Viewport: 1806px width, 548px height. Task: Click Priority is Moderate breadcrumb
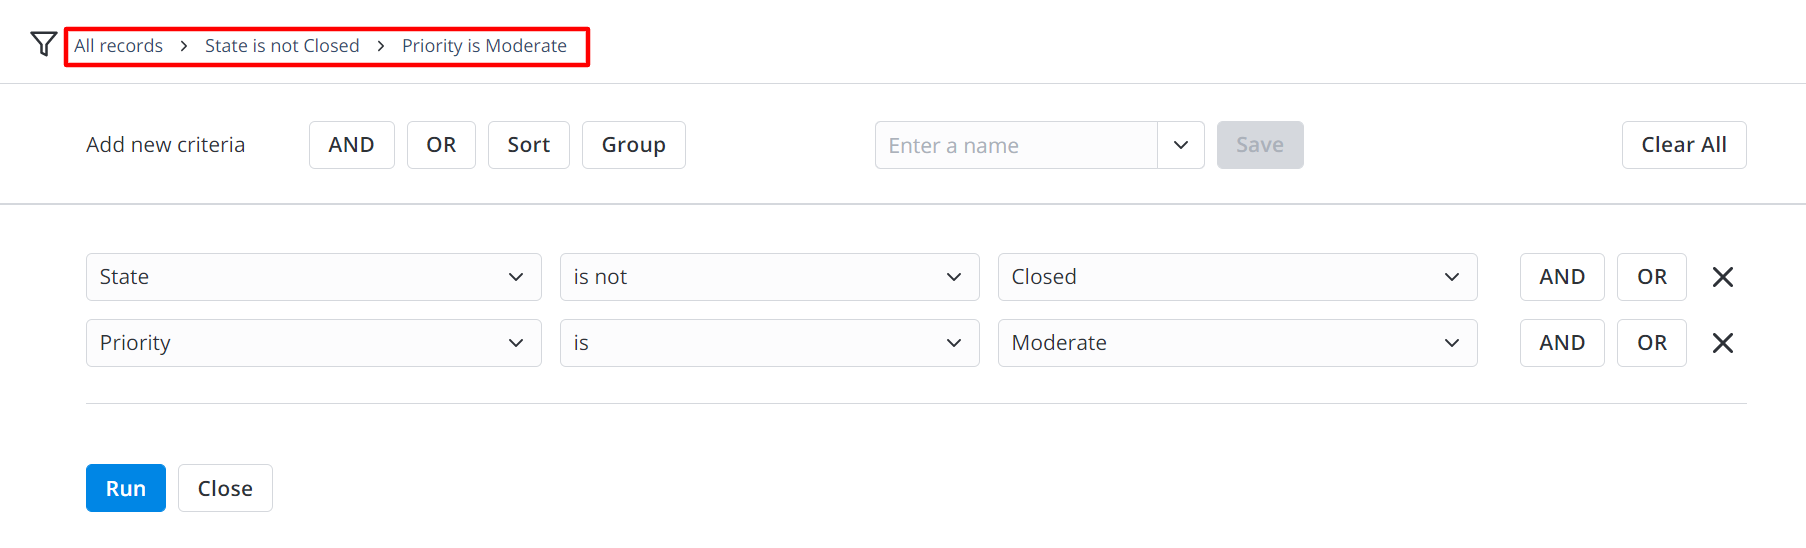484,46
